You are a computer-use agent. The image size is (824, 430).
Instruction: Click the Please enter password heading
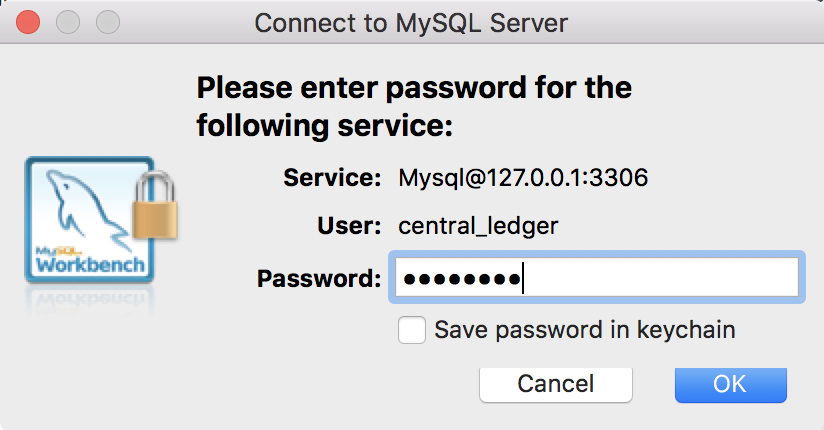414,107
